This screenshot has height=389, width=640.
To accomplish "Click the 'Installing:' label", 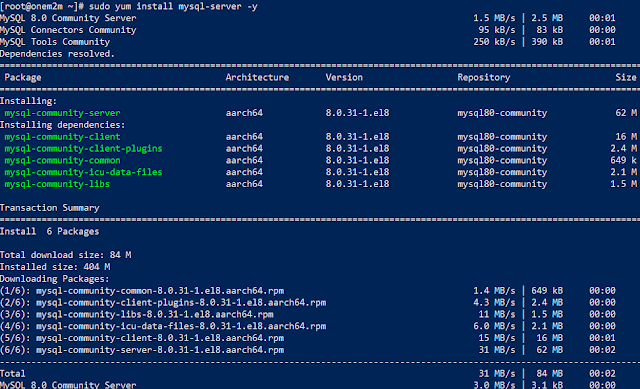I will pyautogui.click(x=29, y=101).
